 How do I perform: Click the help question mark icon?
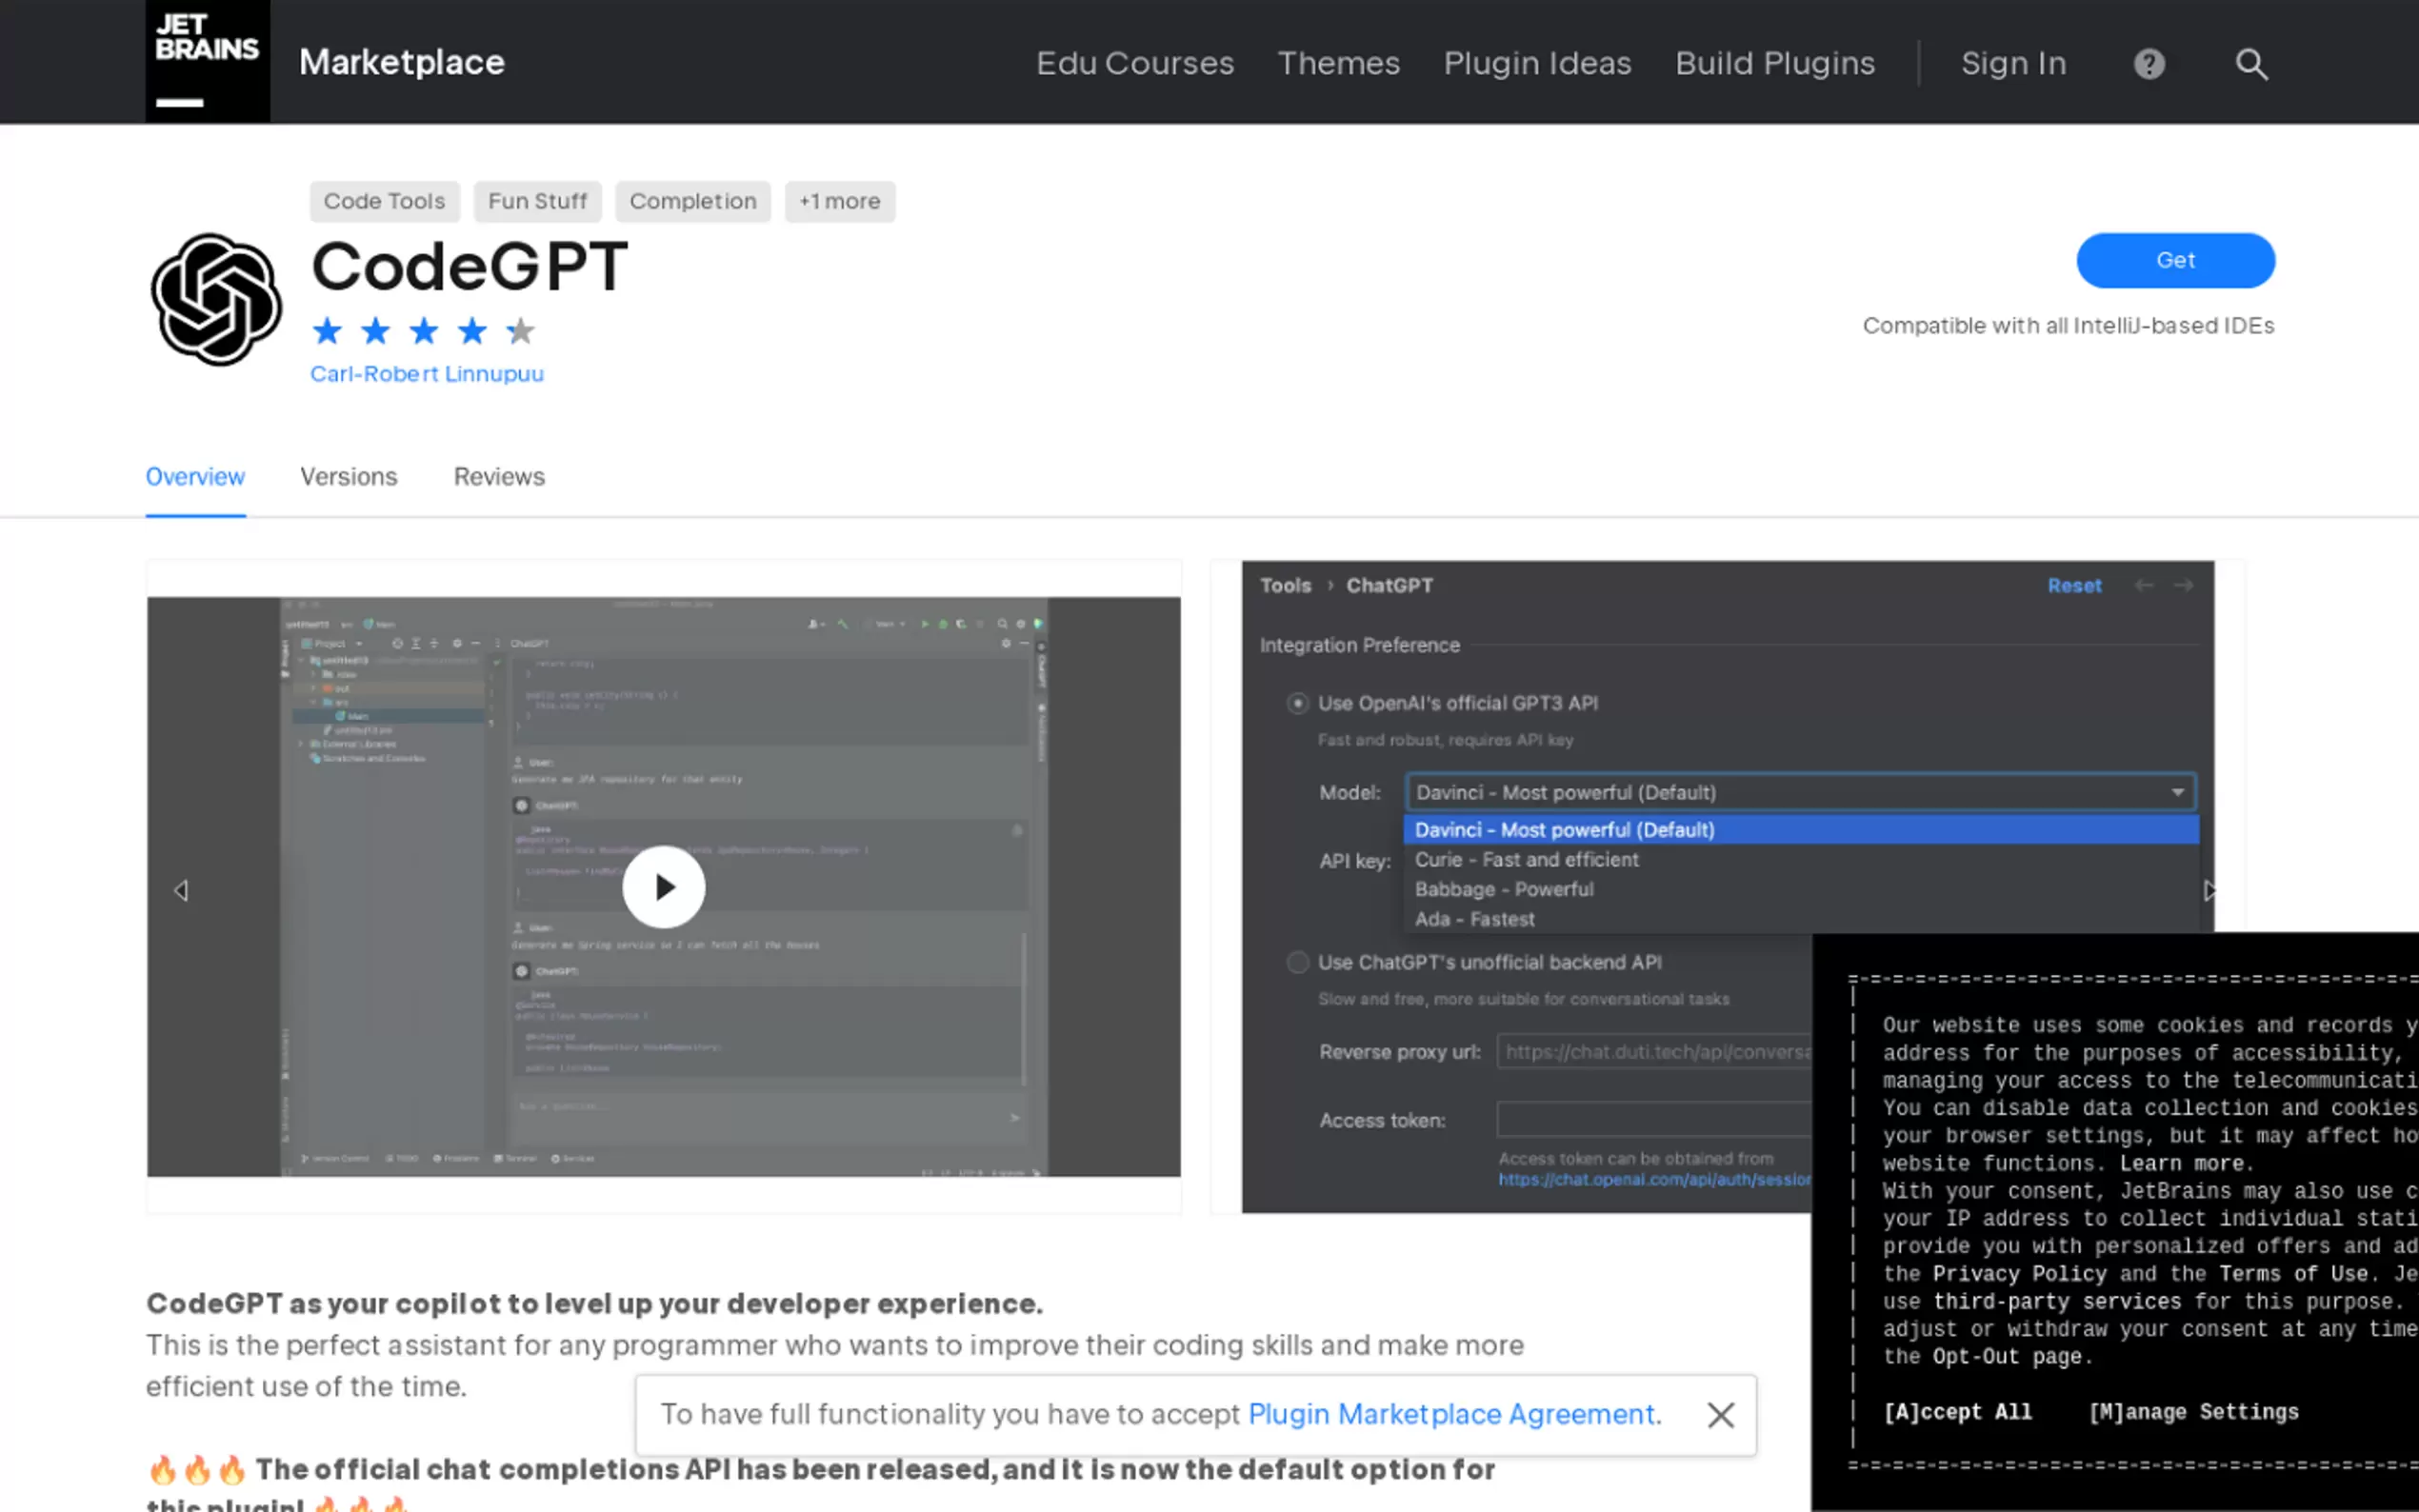(2149, 64)
